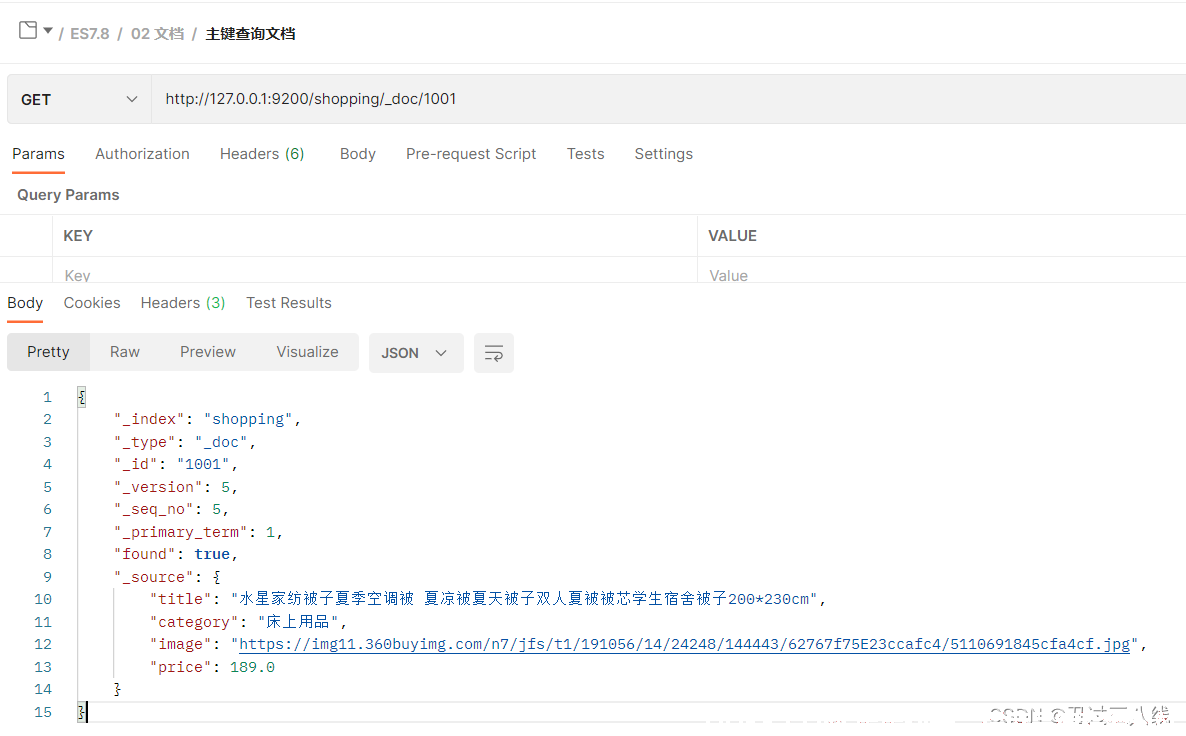Viewport: 1186px width, 736px height.
Task: Open the Pre-request Script tab
Action: [x=471, y=154]
